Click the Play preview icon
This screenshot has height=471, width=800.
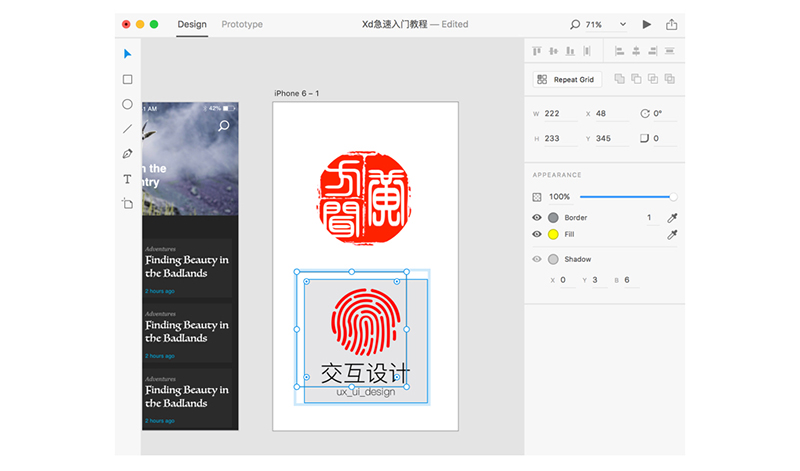[647, 24]
